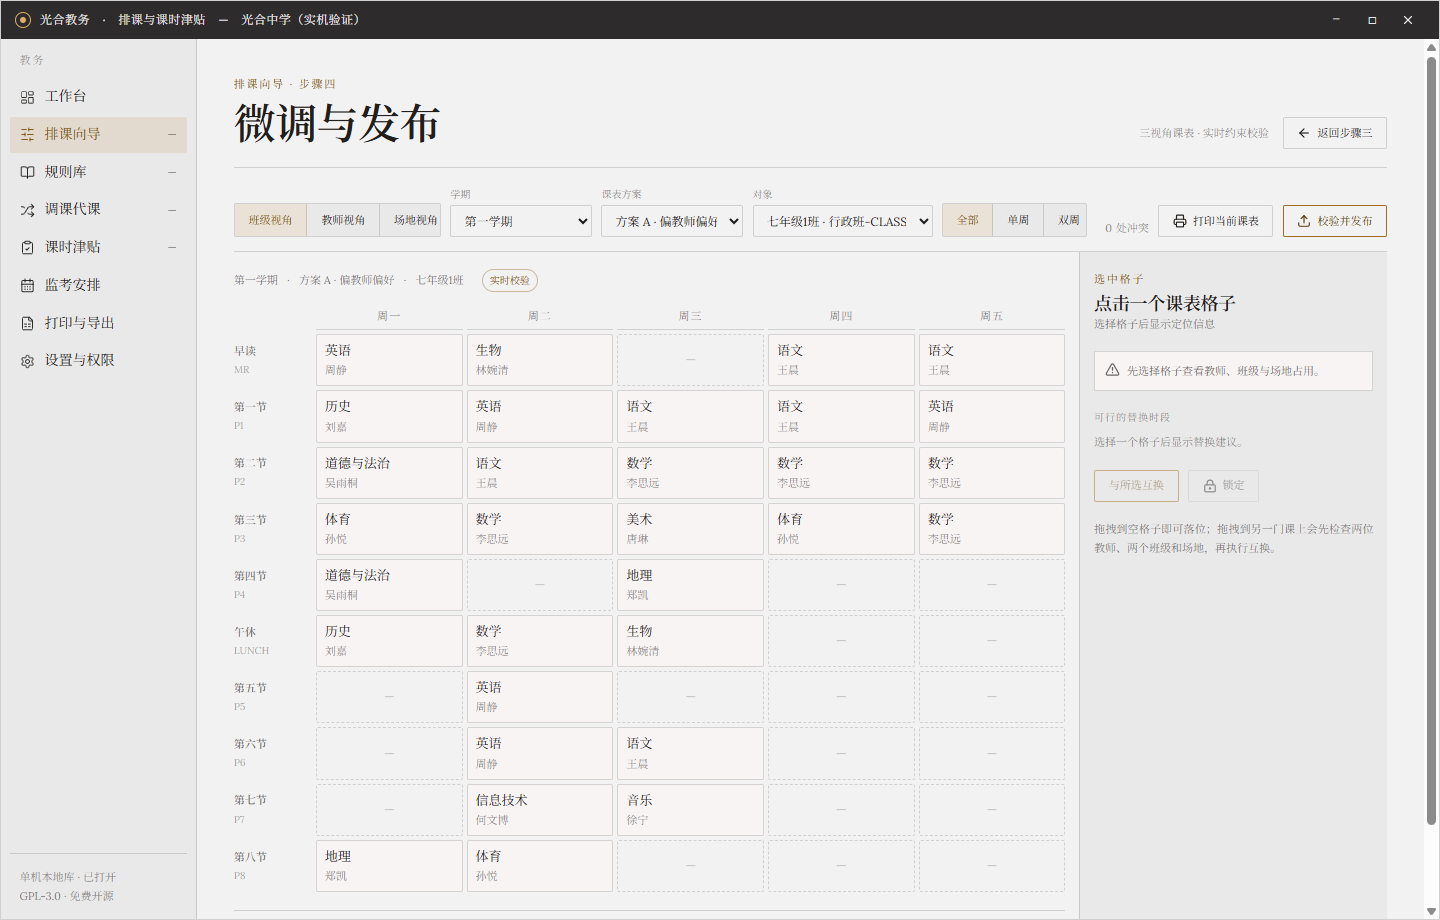
Task: Select the 音乐 cell taught by 徐宁
Action: click(691, 810)
